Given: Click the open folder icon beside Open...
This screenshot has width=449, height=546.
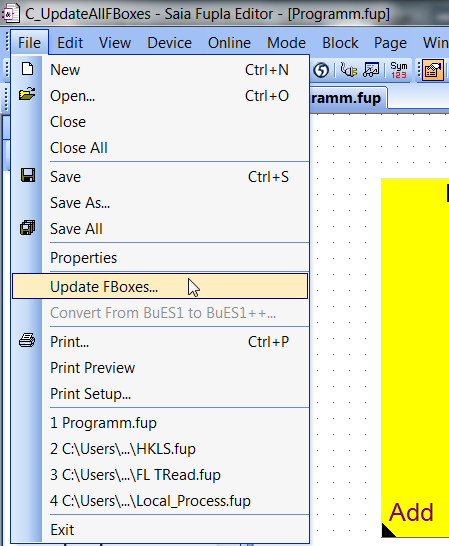Looking at the screenshot, I should pyautogui.click(x=27, y=94).
